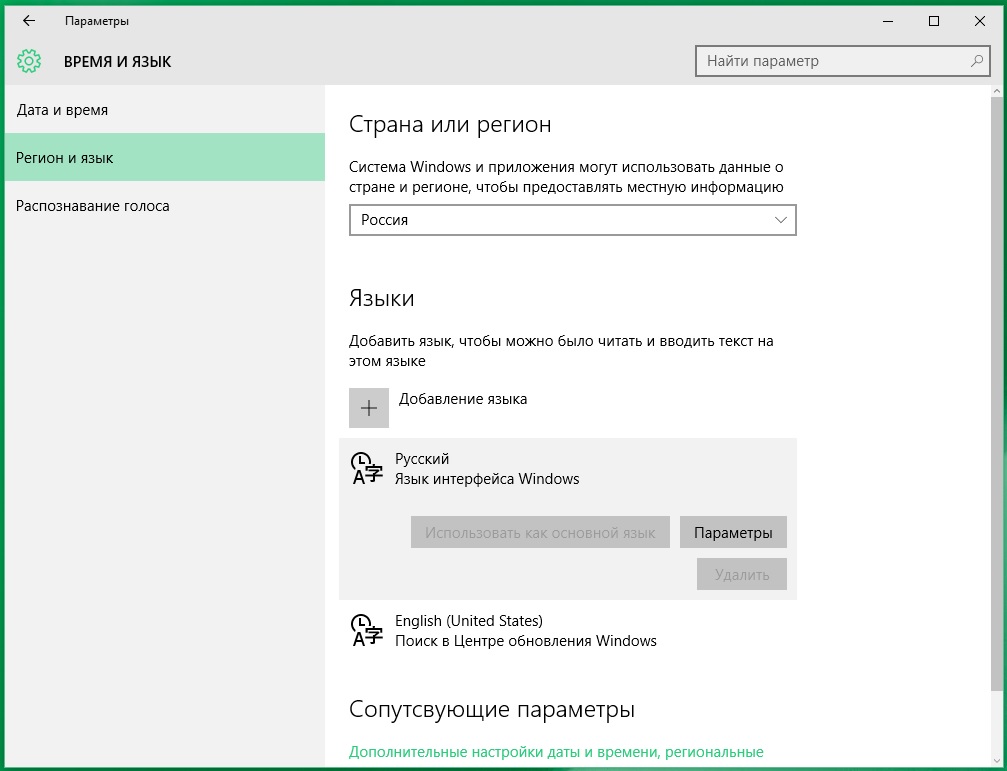Click the search magnifier in Найти параметр

(x=974, y=61)
